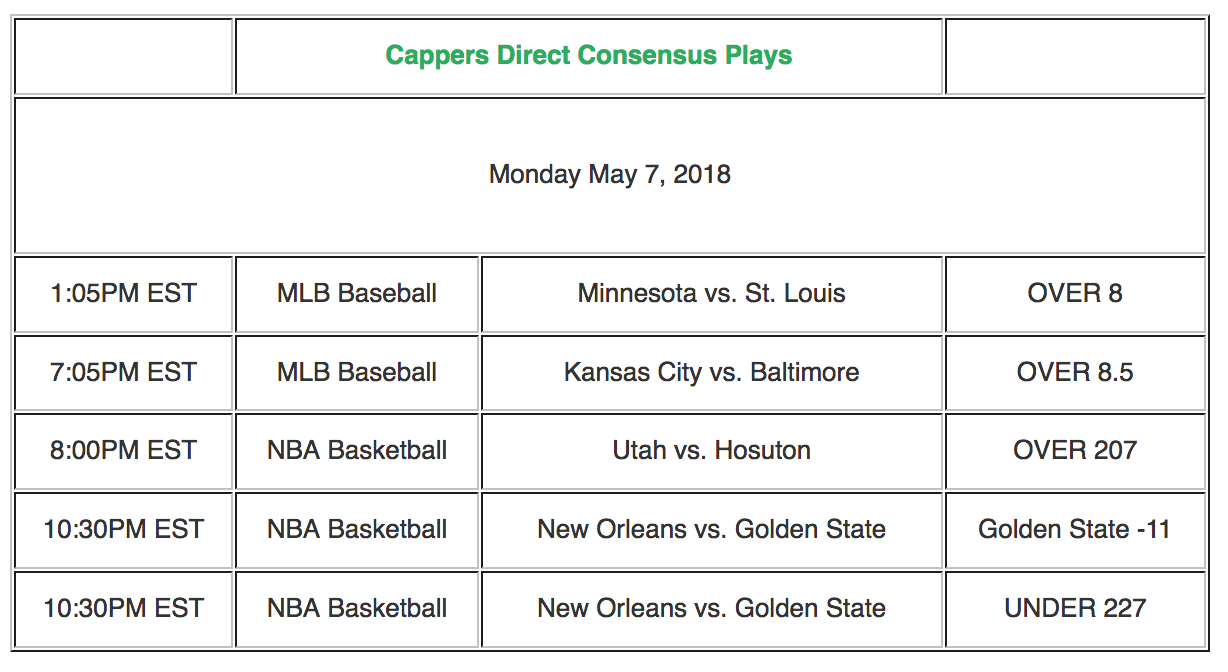Screen dimensions: 1228x672
Task: Click the 8:00PM EST time cell
Action: tap(124, 451)
